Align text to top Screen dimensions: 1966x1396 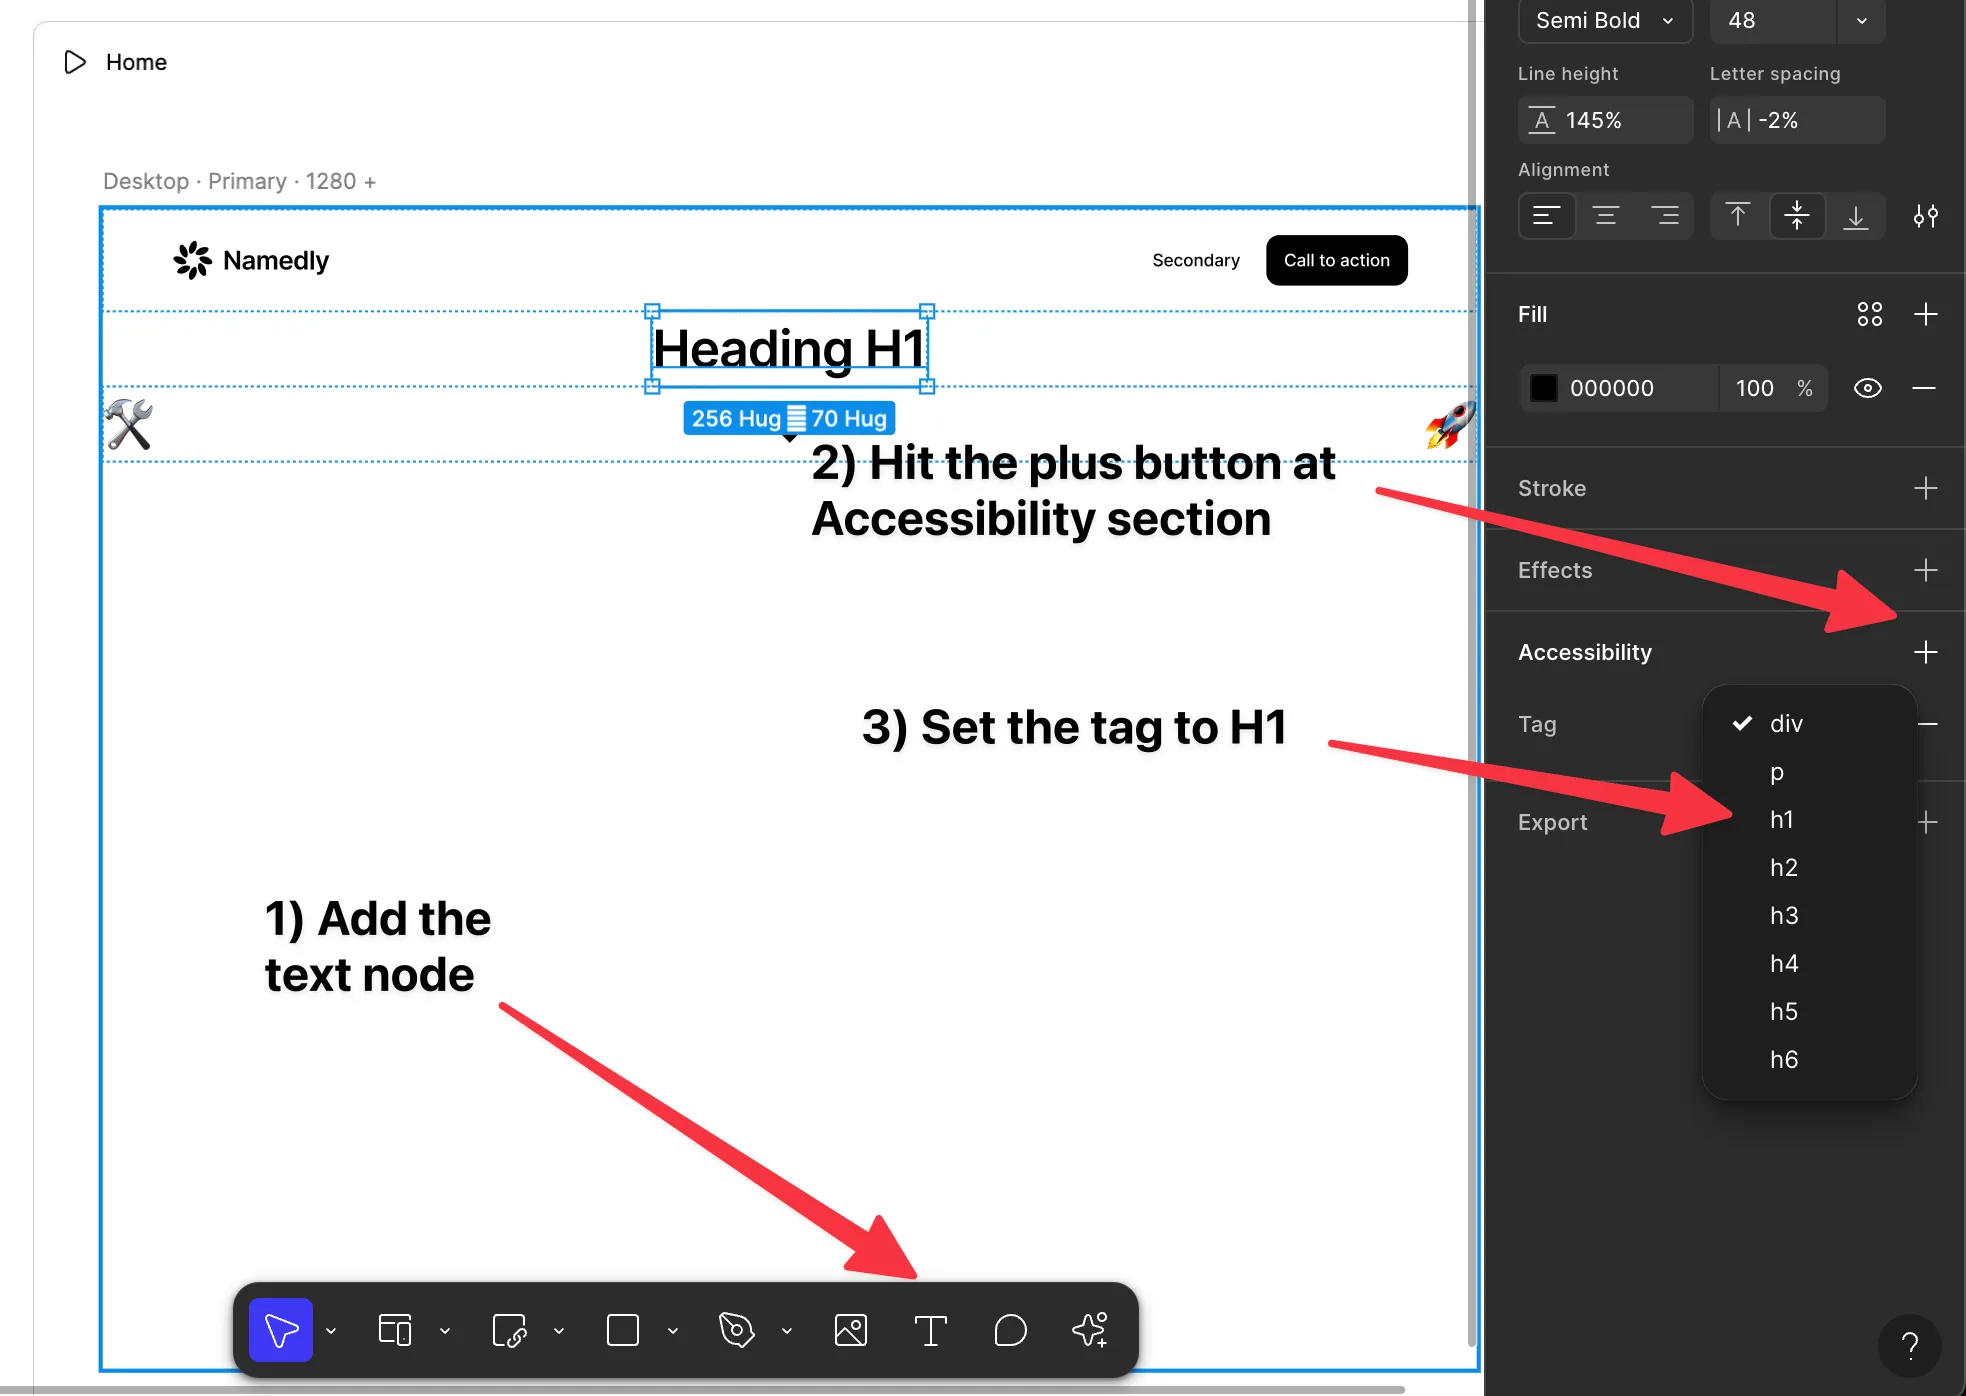coord(1738,216)
